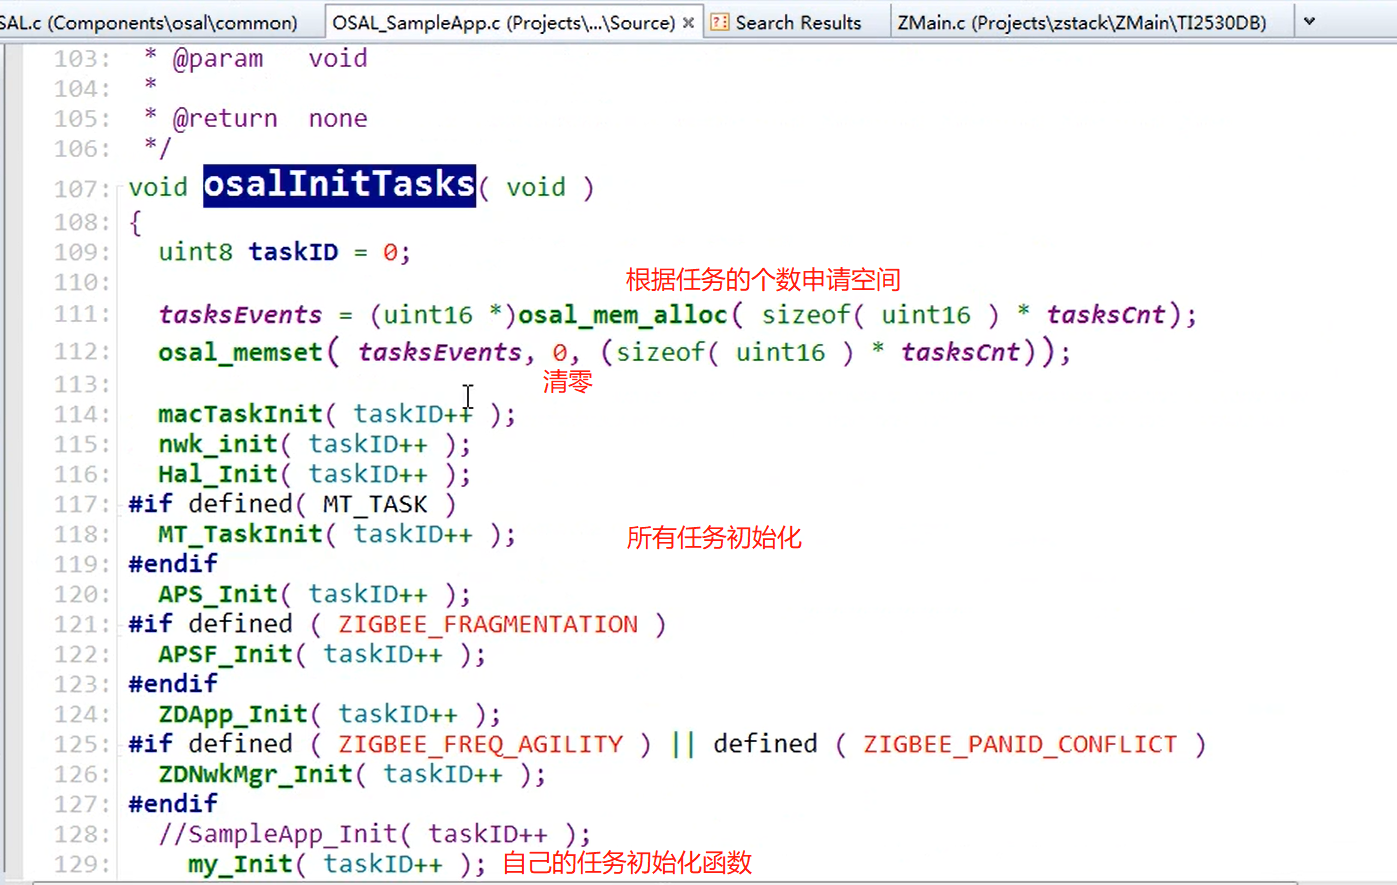Click ZDApp_Init on line 124
1397x885 pixels.
(x=232, y=714)
